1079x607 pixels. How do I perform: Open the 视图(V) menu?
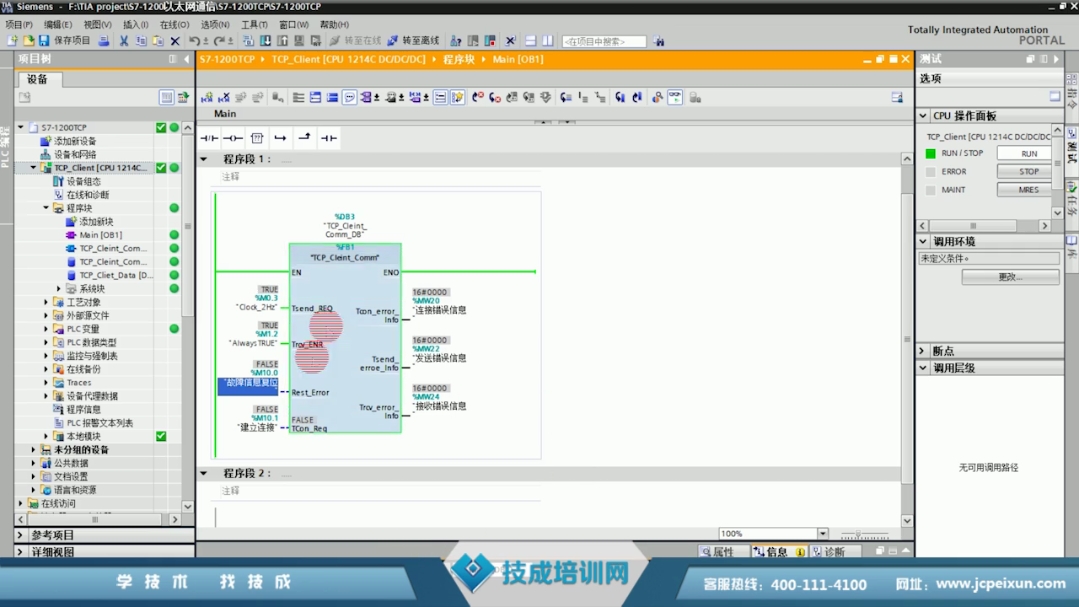tap(97, 24)
